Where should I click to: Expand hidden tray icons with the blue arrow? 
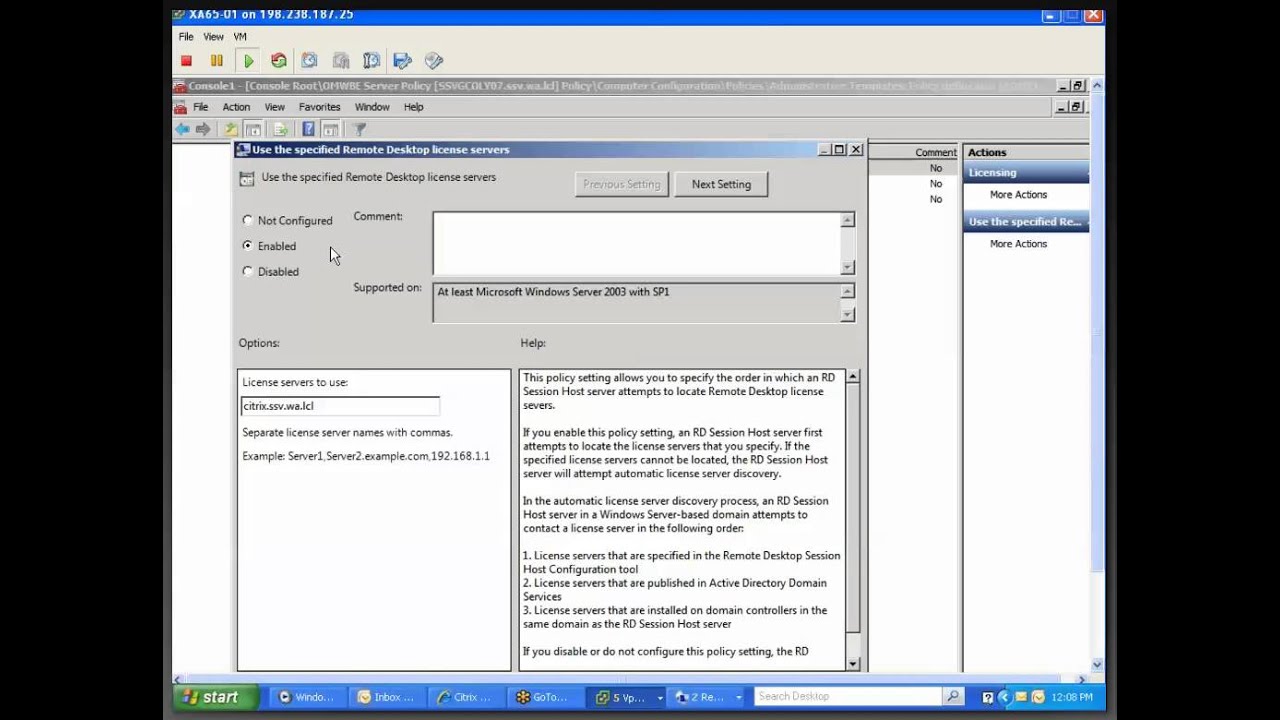pyautogui.click(x=1006, y=697)
